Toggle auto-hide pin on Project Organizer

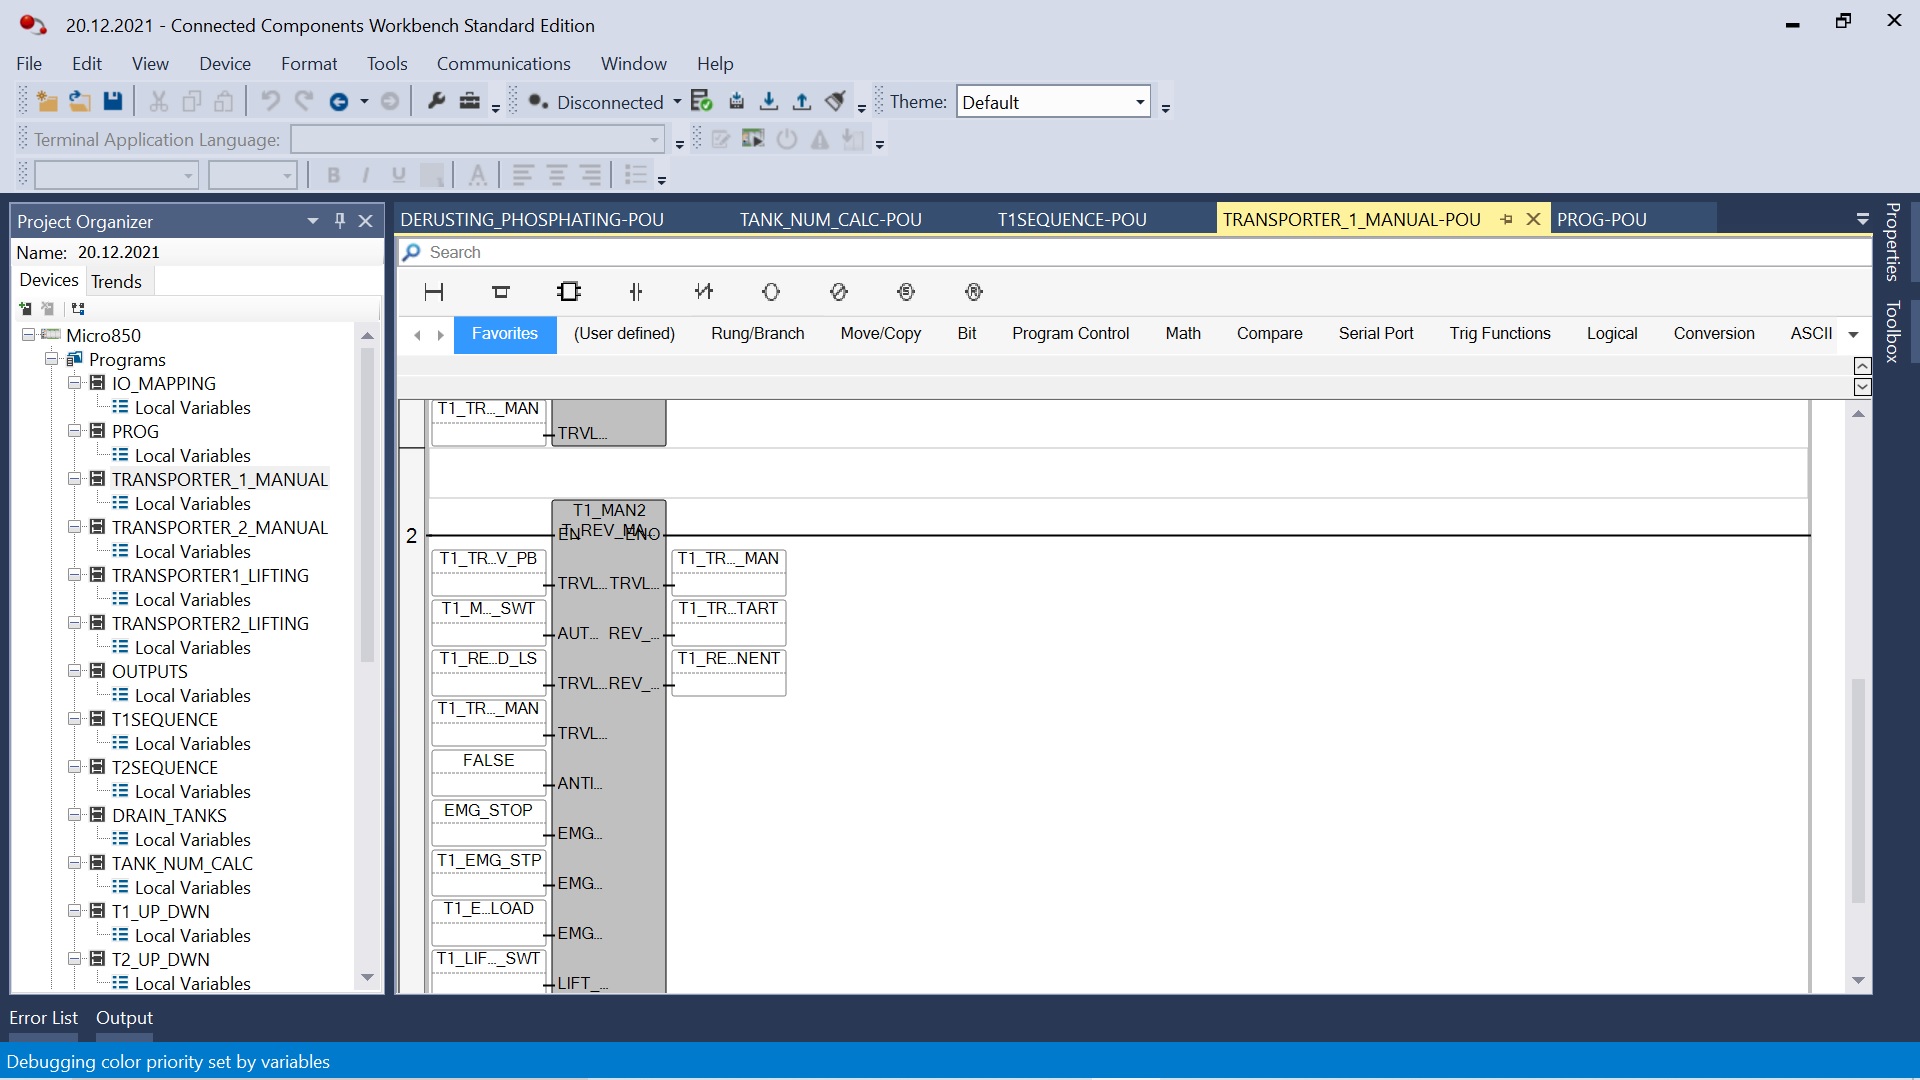[340, 220]
